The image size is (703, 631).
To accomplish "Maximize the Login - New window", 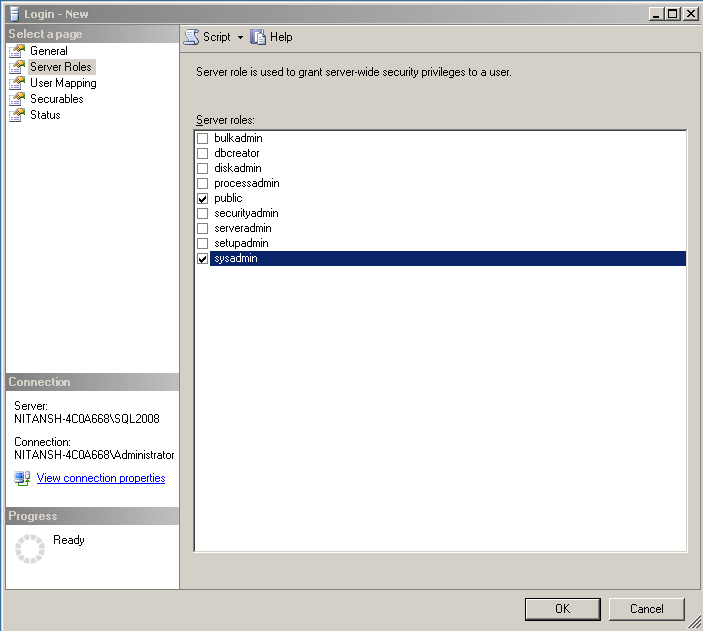I will (673, 14).
